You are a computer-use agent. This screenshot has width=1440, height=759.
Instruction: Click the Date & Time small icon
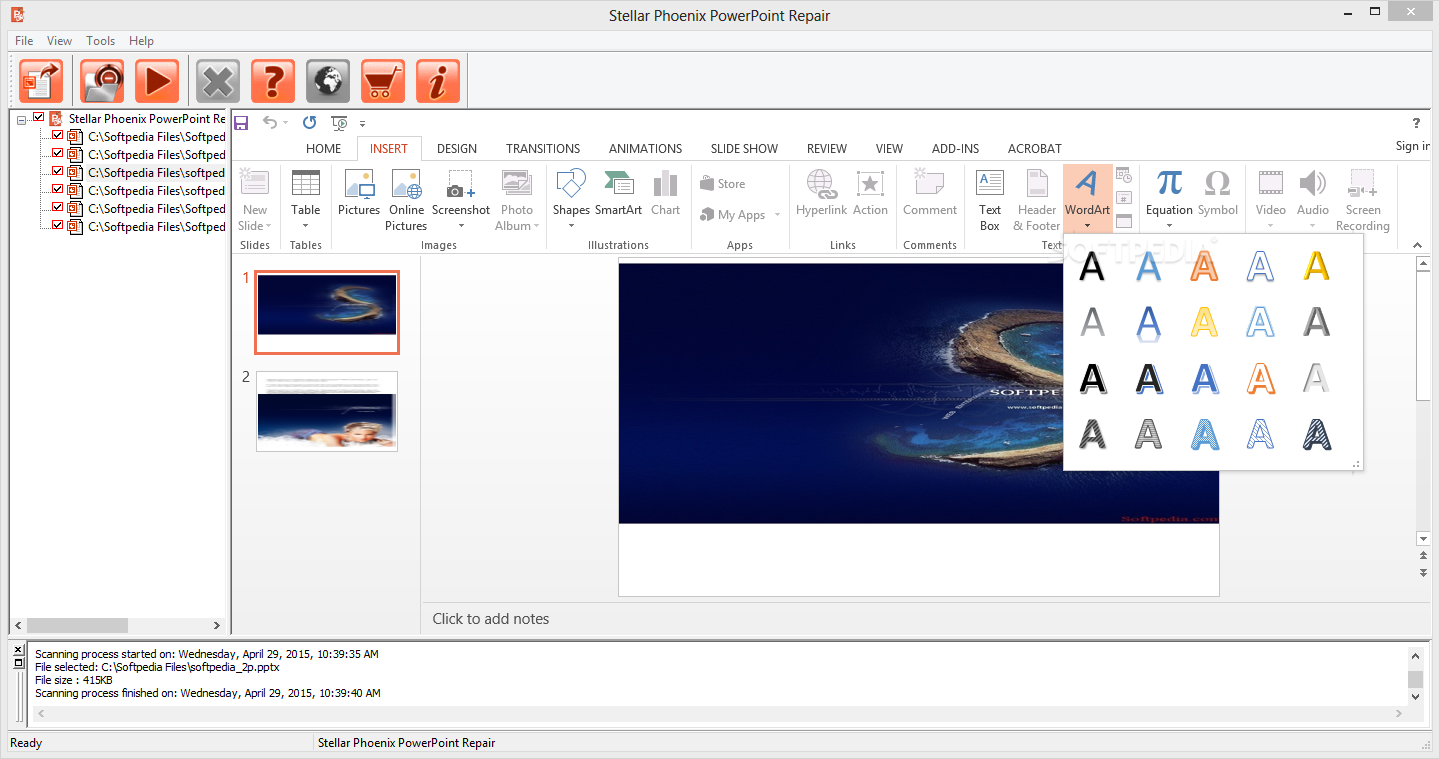tap(1124, 175)
